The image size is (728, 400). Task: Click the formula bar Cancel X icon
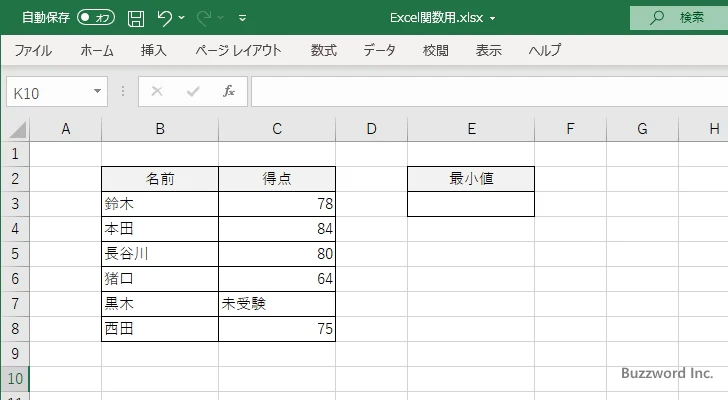click(157, 91)
